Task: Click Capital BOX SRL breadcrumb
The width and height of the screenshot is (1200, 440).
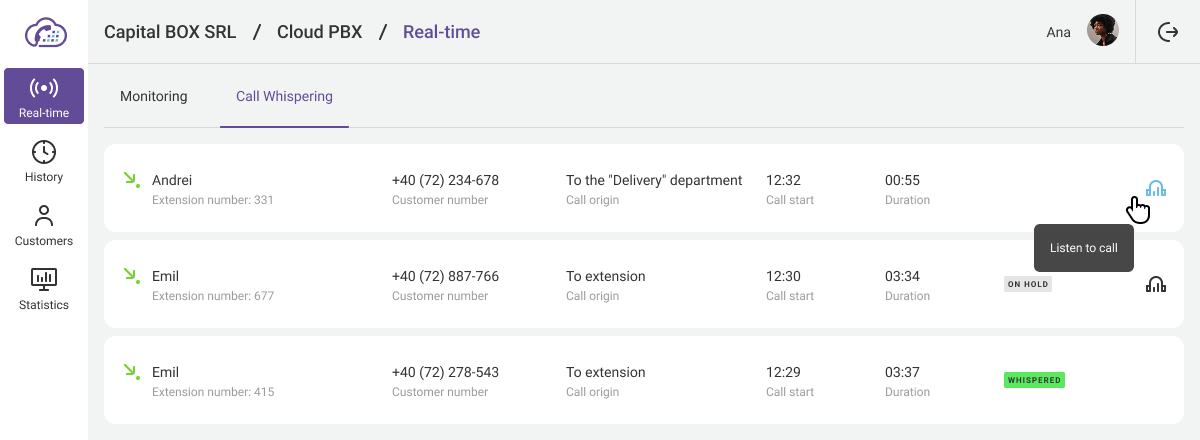Action: point(170,32)
